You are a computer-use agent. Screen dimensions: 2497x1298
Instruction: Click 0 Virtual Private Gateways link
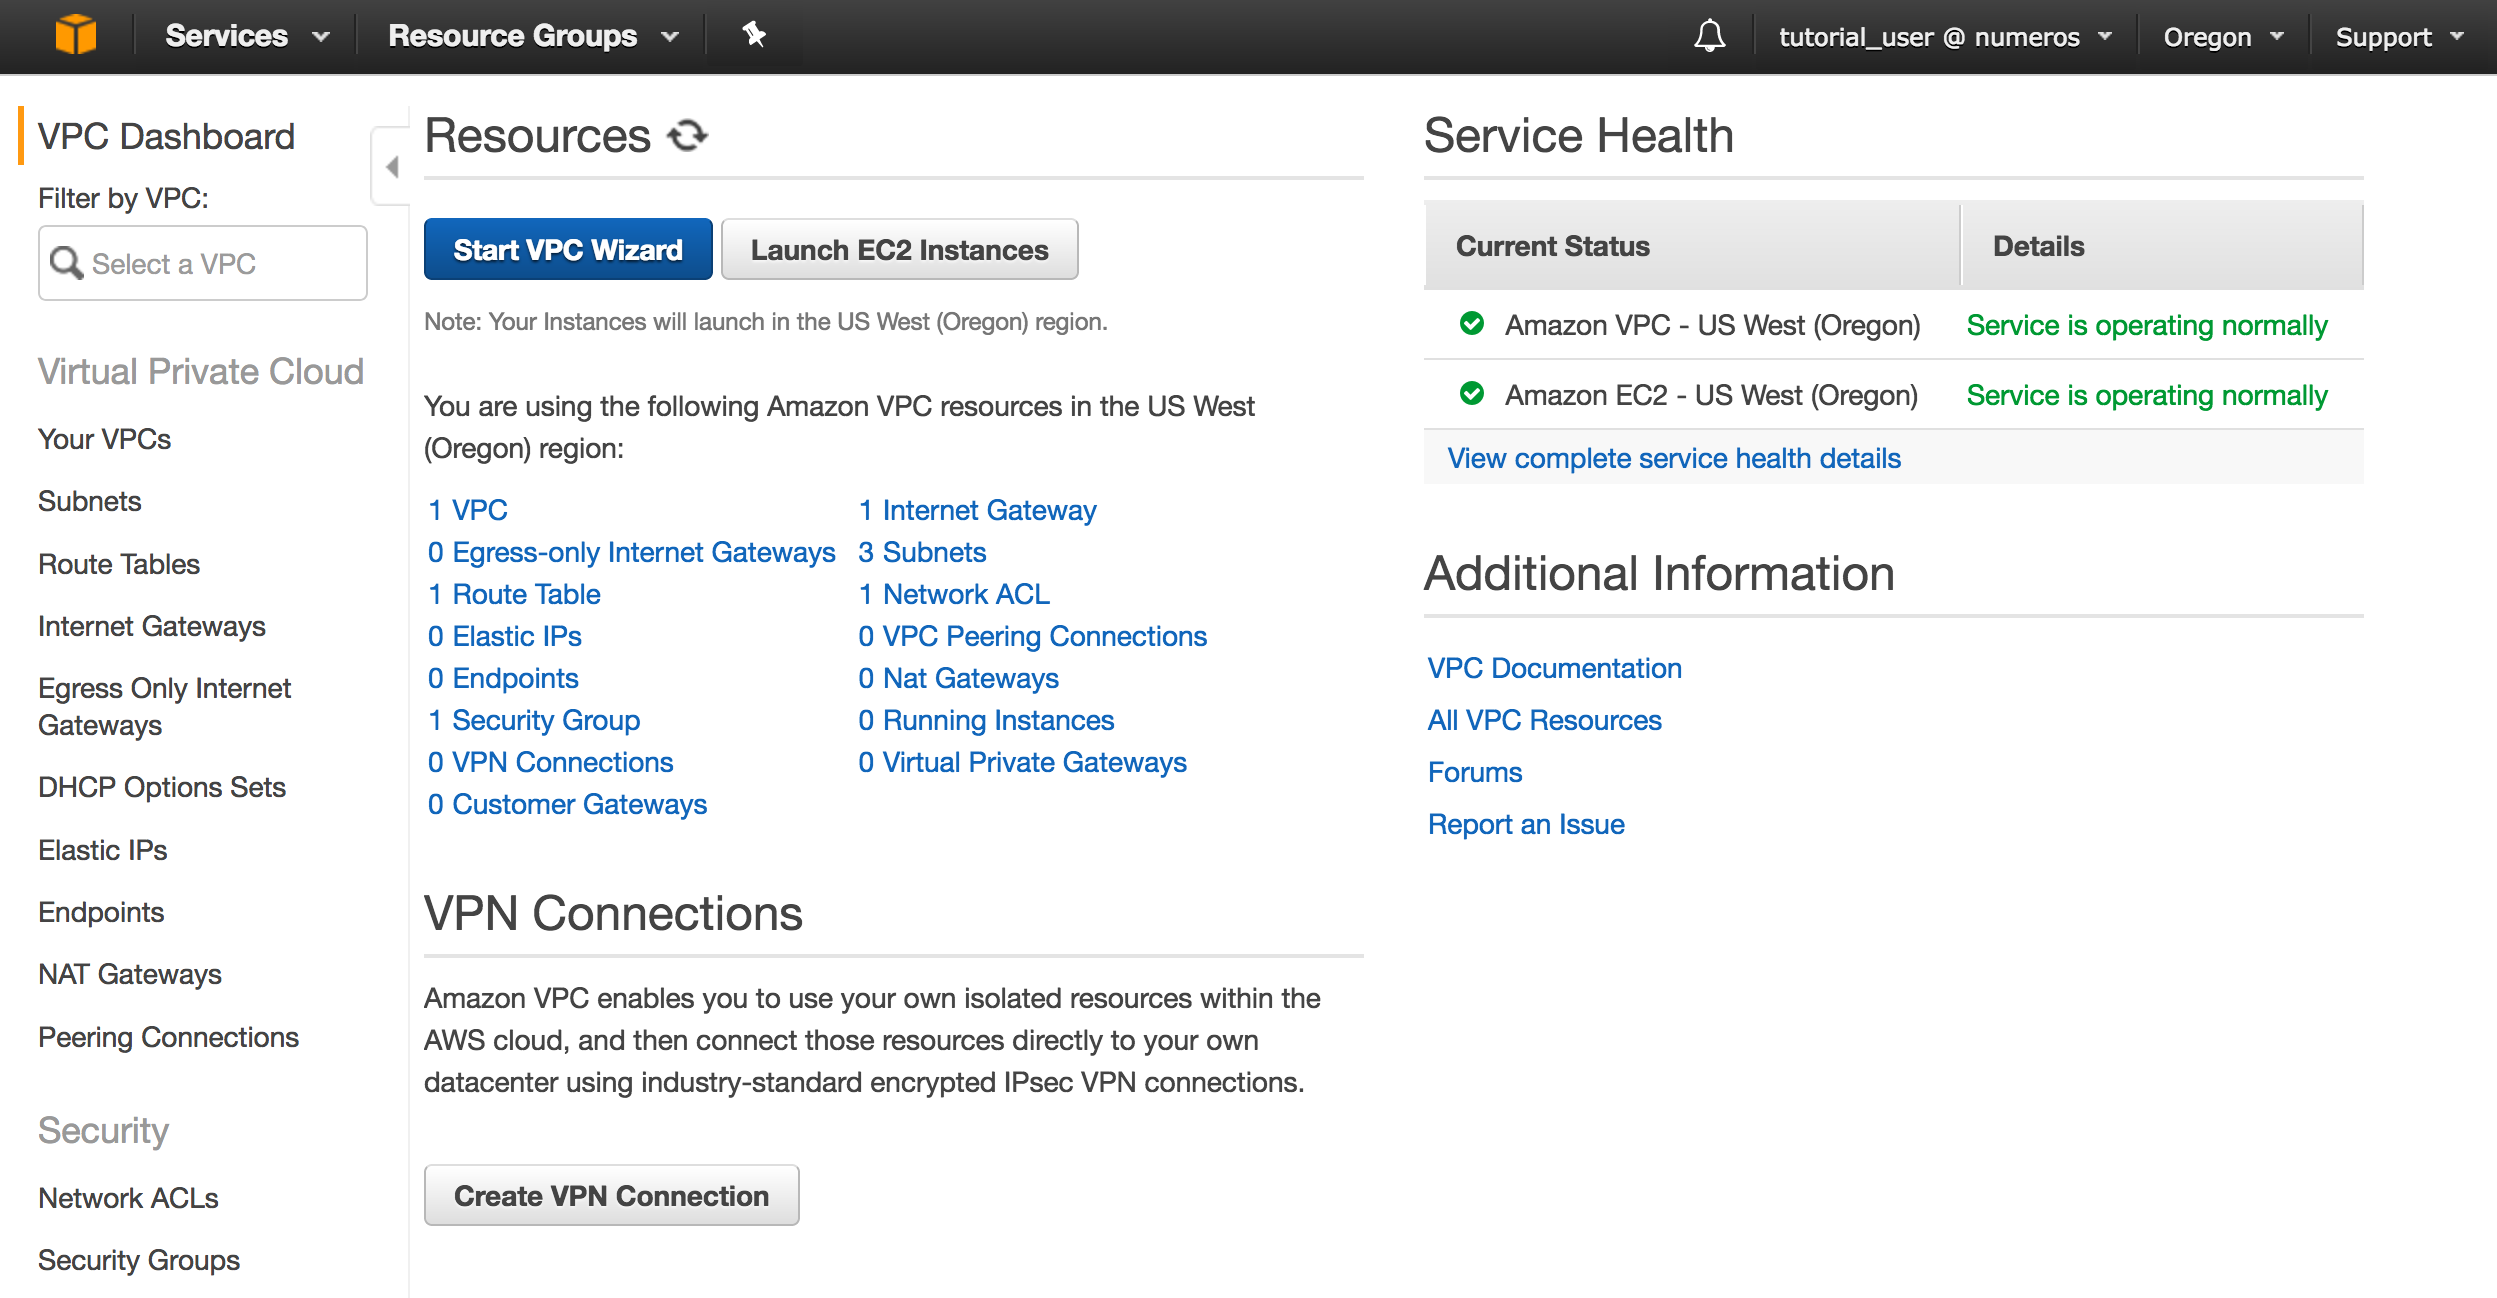[1023, 762]
